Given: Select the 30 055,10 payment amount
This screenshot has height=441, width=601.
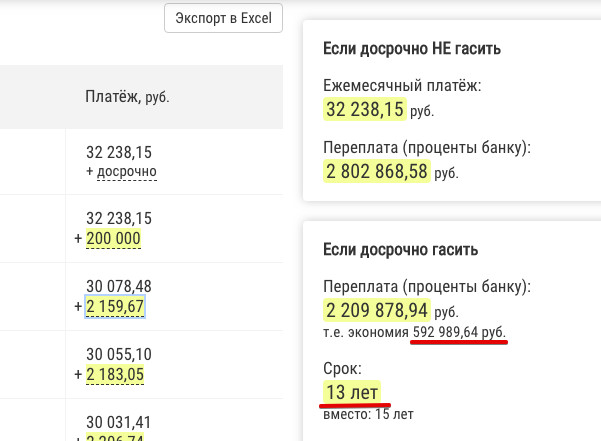Looking at the screenshot, I should (119, 355).
